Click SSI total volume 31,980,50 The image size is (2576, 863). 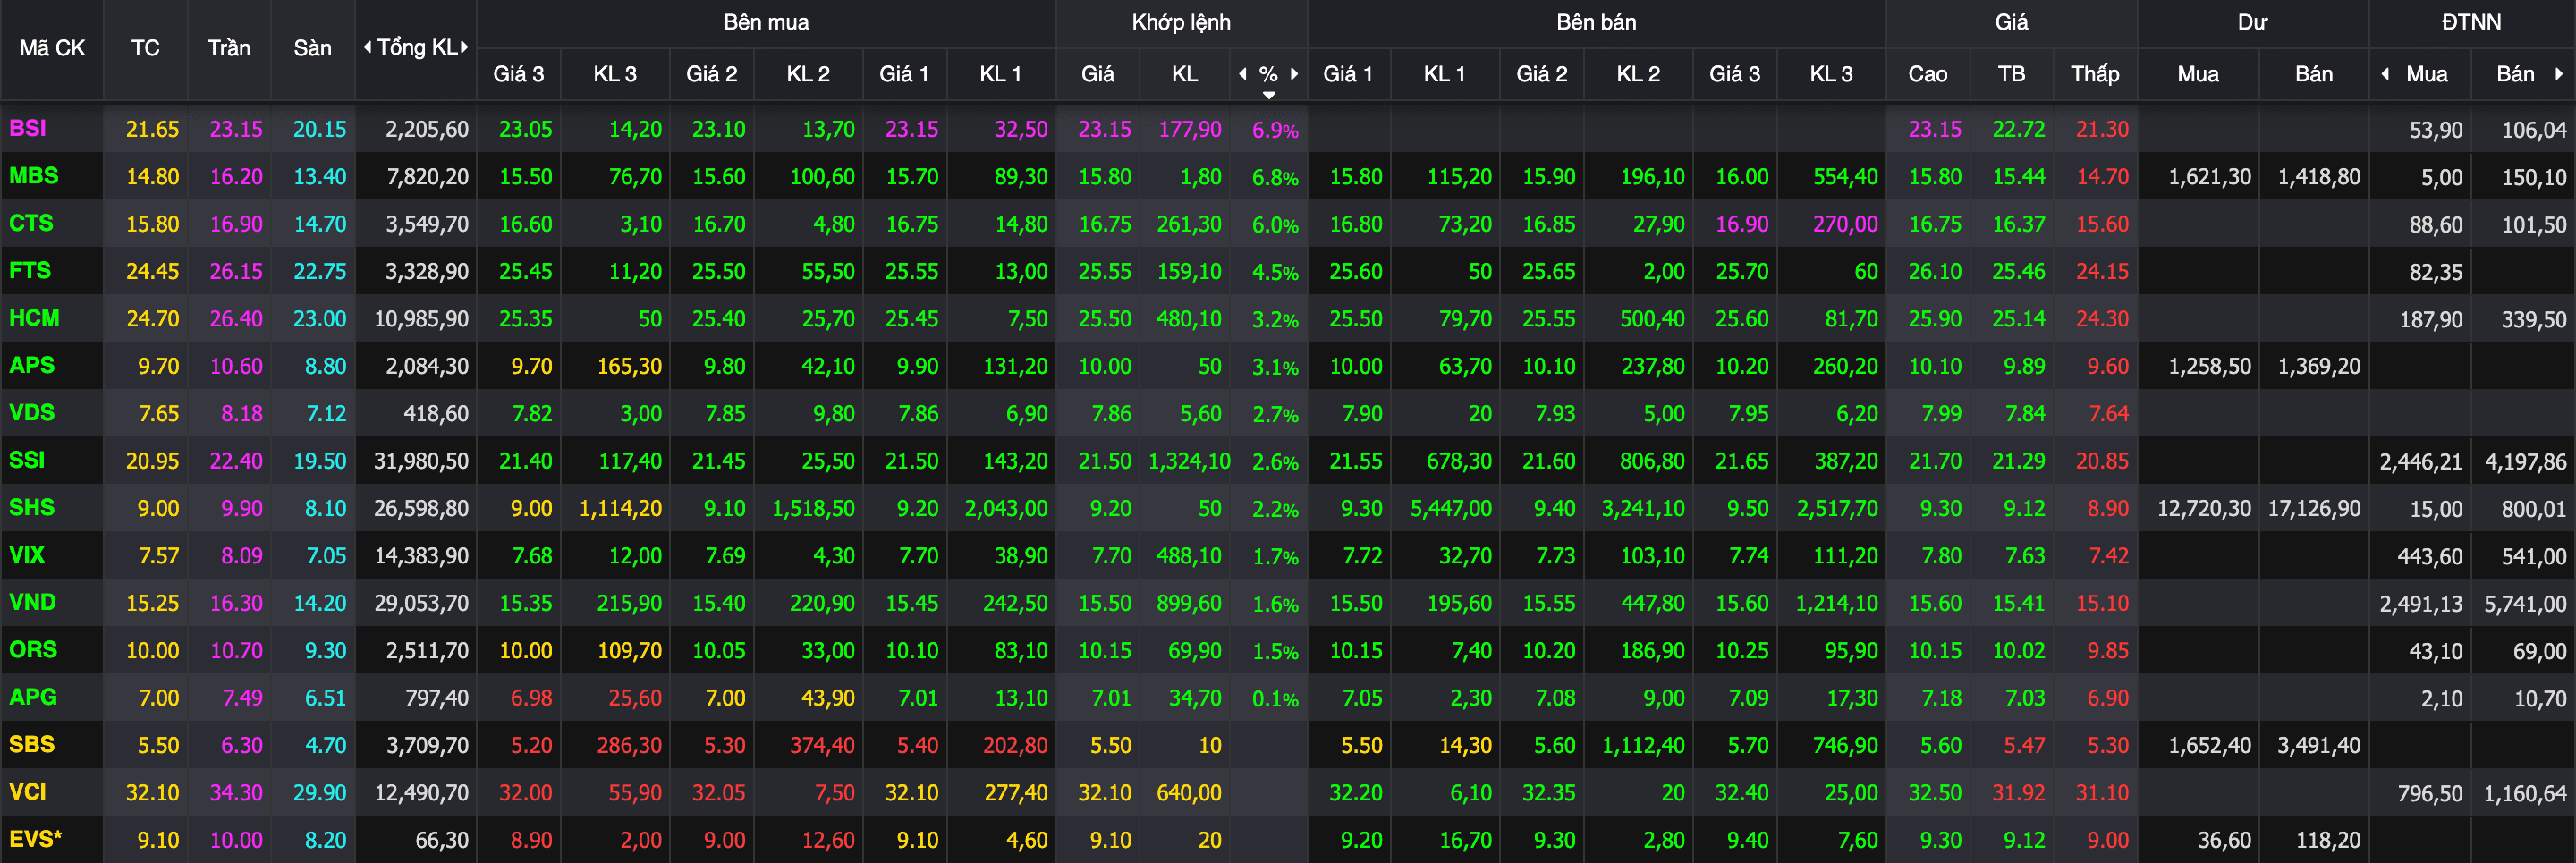421,461
